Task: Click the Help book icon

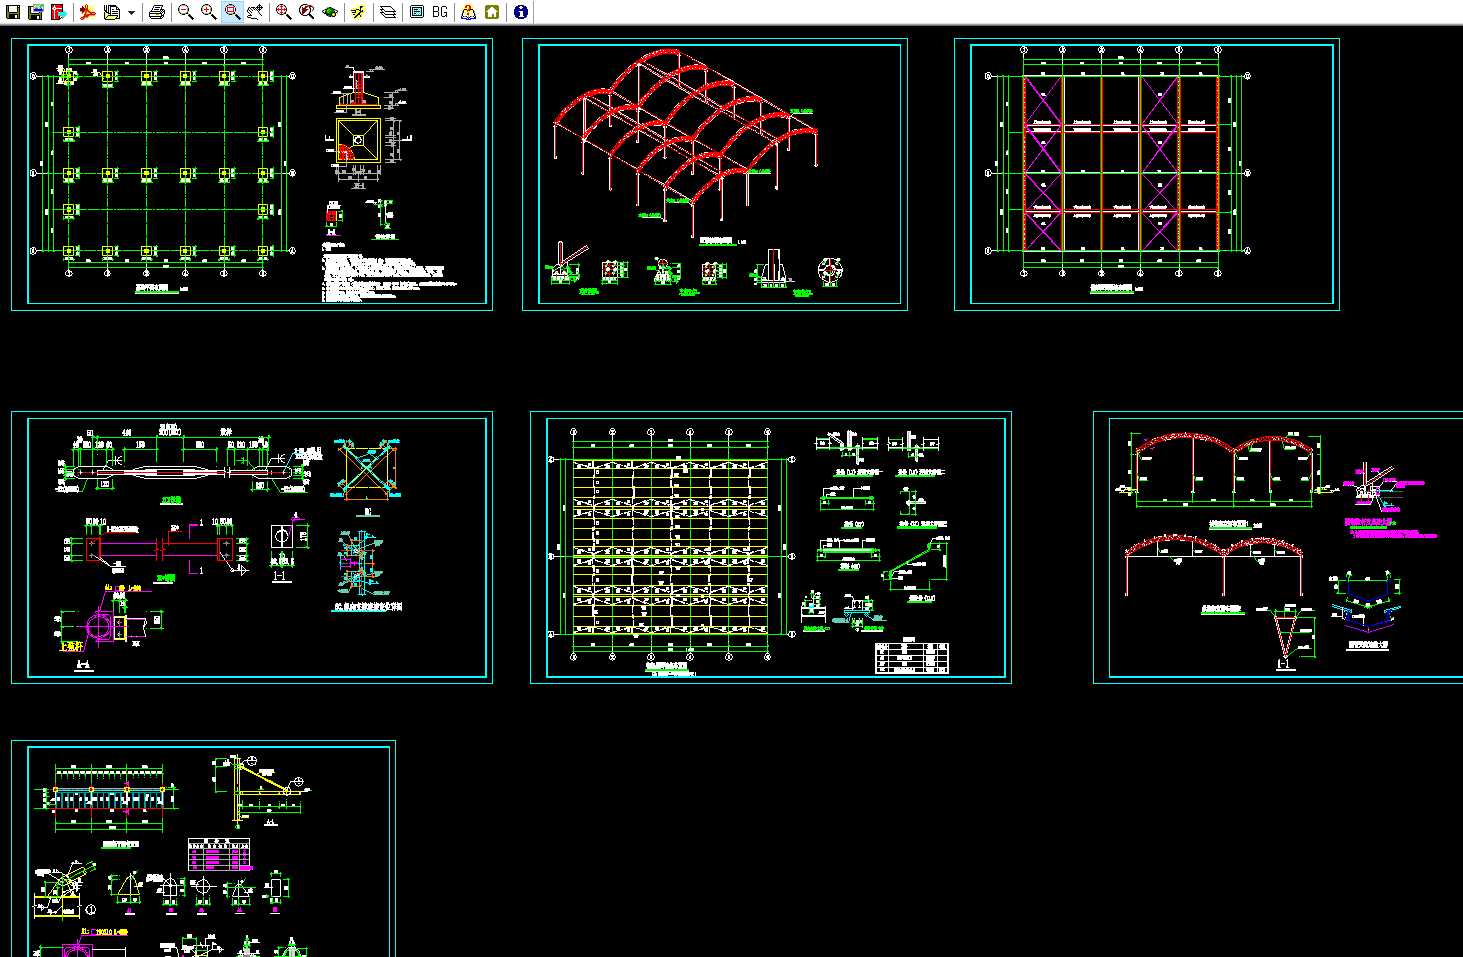Action: coord(468,12)
